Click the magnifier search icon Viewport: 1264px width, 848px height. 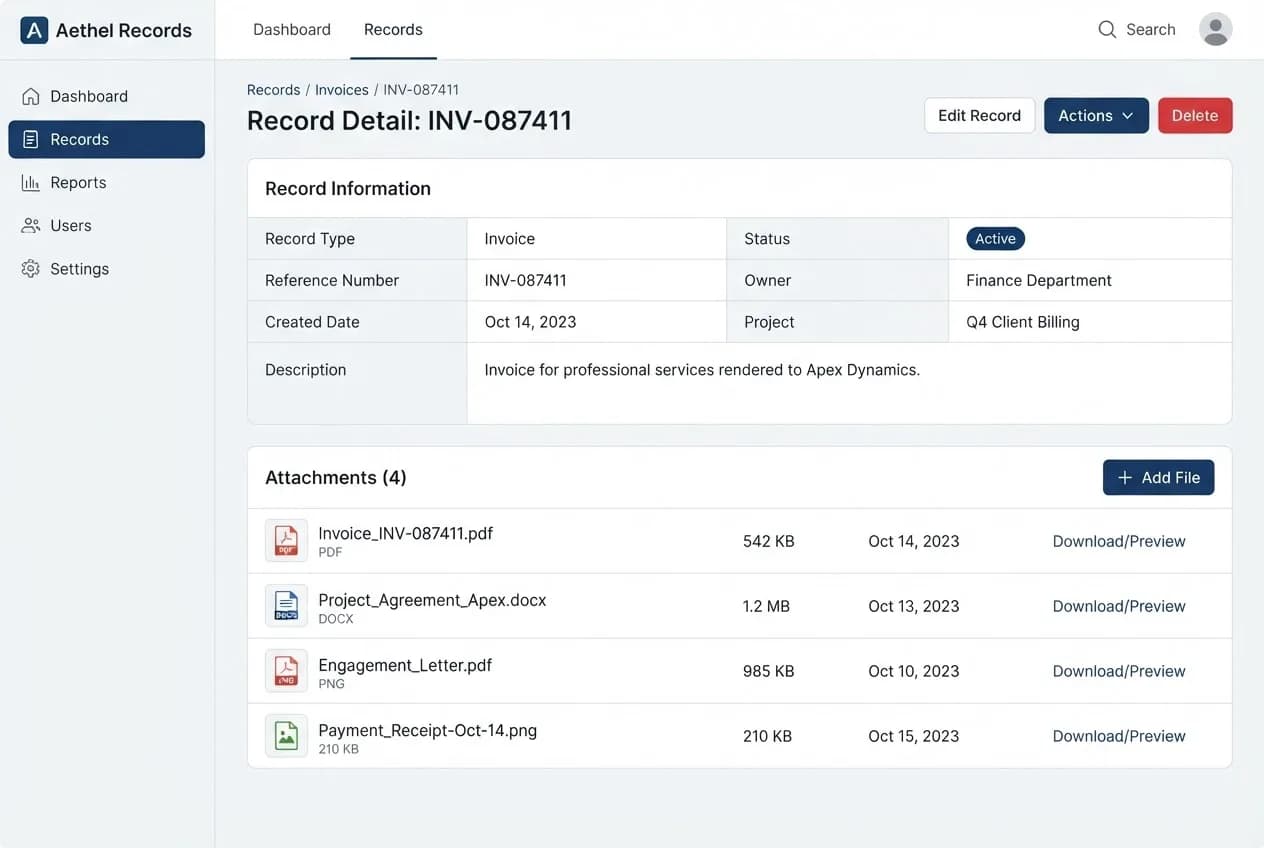(1107, 30)
